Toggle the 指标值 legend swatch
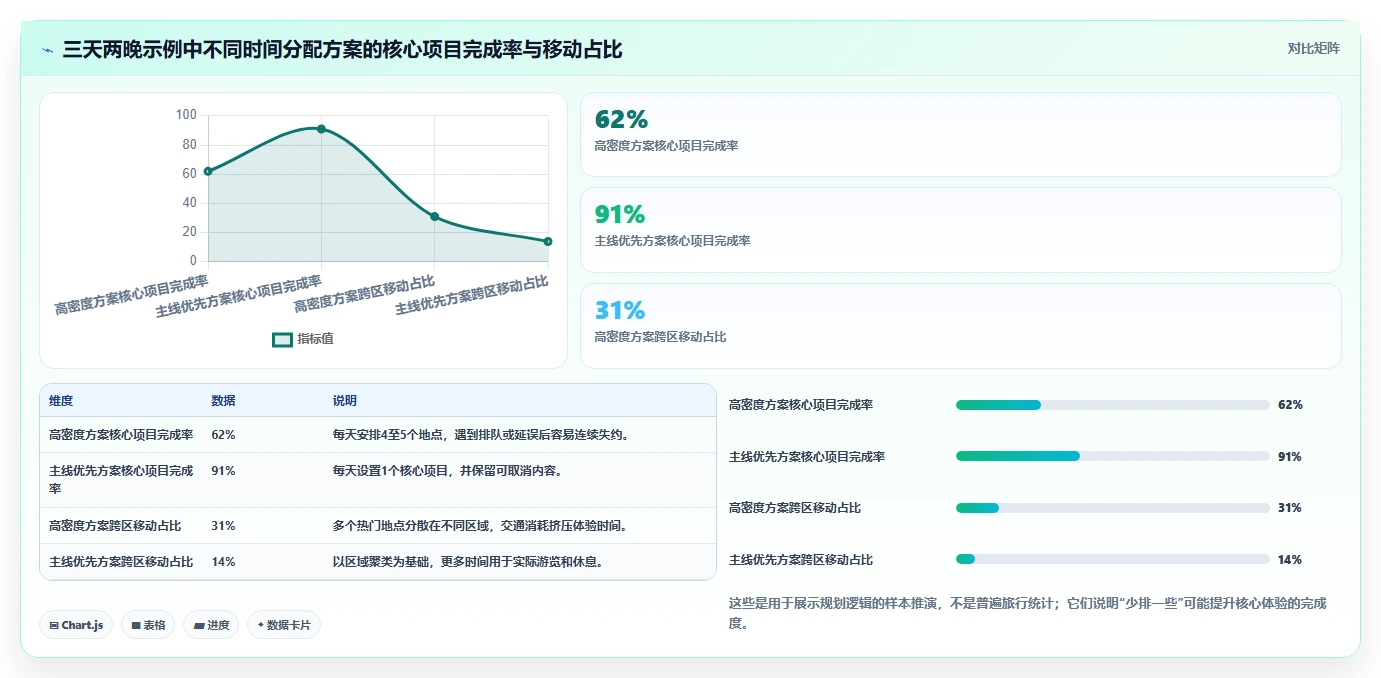The image size is (1381, 678). 283,339
